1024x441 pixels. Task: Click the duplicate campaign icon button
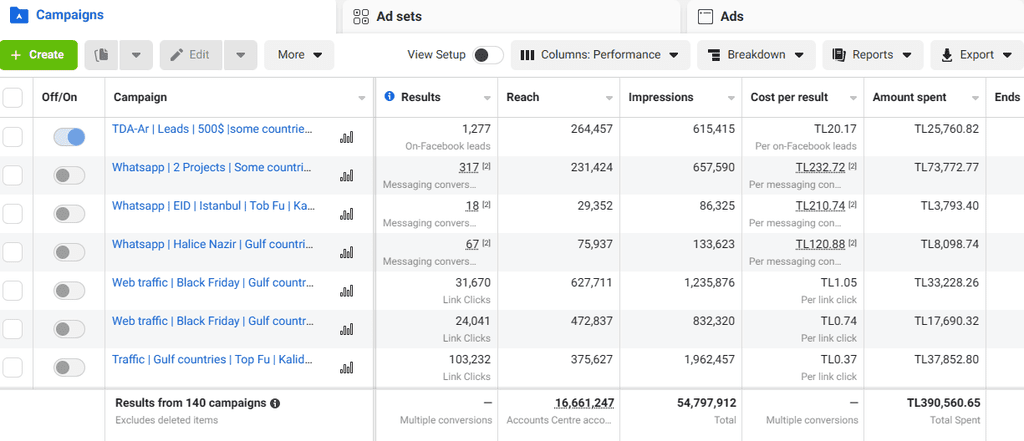click(101, 55)
